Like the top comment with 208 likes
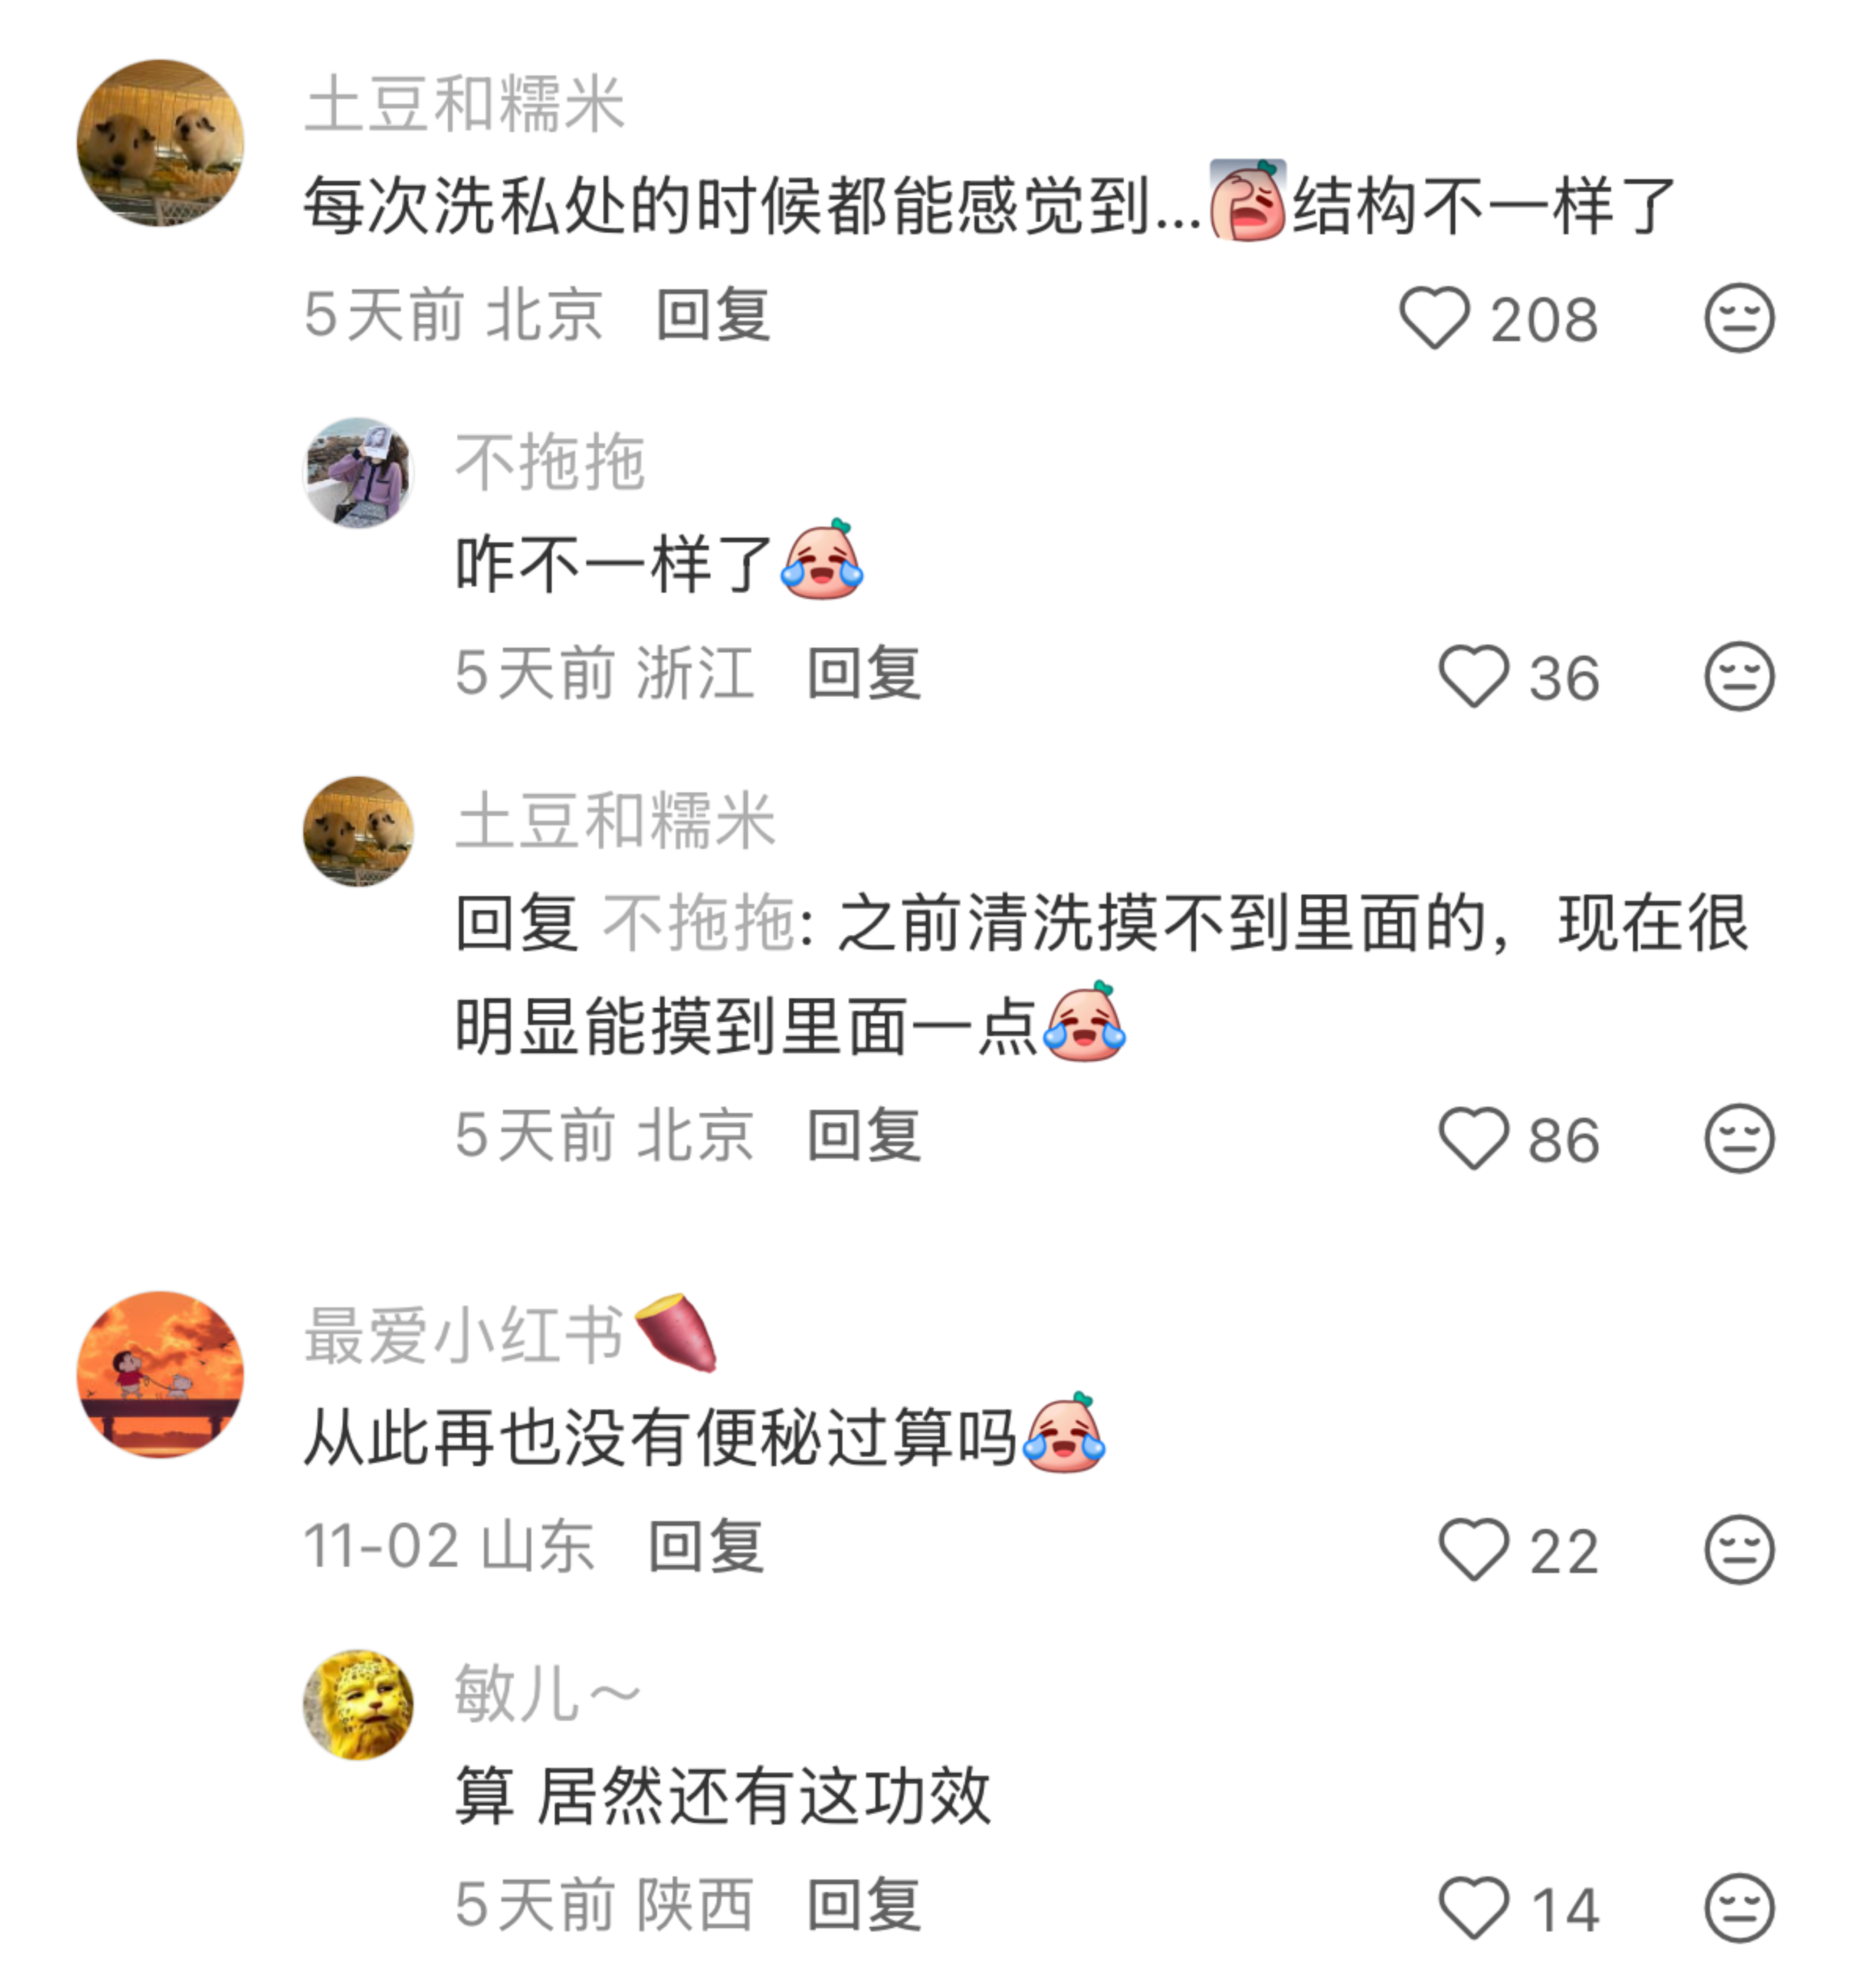The image size is (1853, 1988). (x=1433, y=318)
